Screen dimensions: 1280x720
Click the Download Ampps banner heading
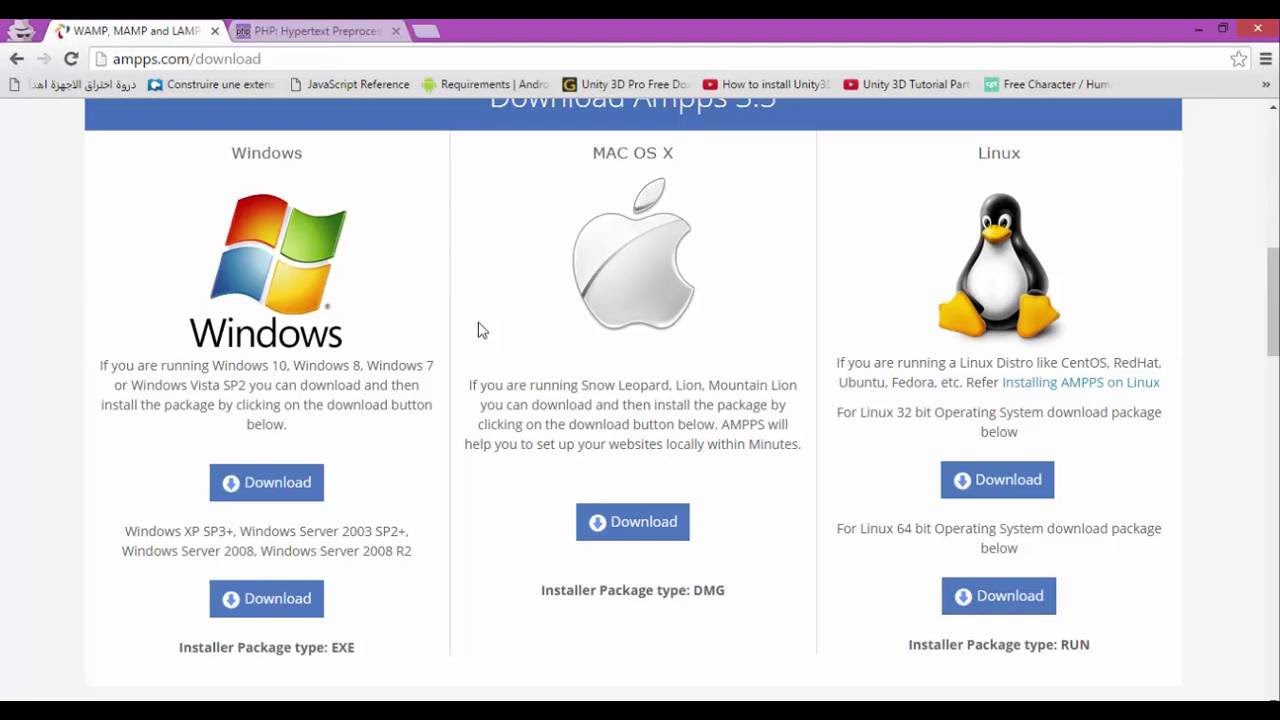pyautogui.click(x=633, y=102)
